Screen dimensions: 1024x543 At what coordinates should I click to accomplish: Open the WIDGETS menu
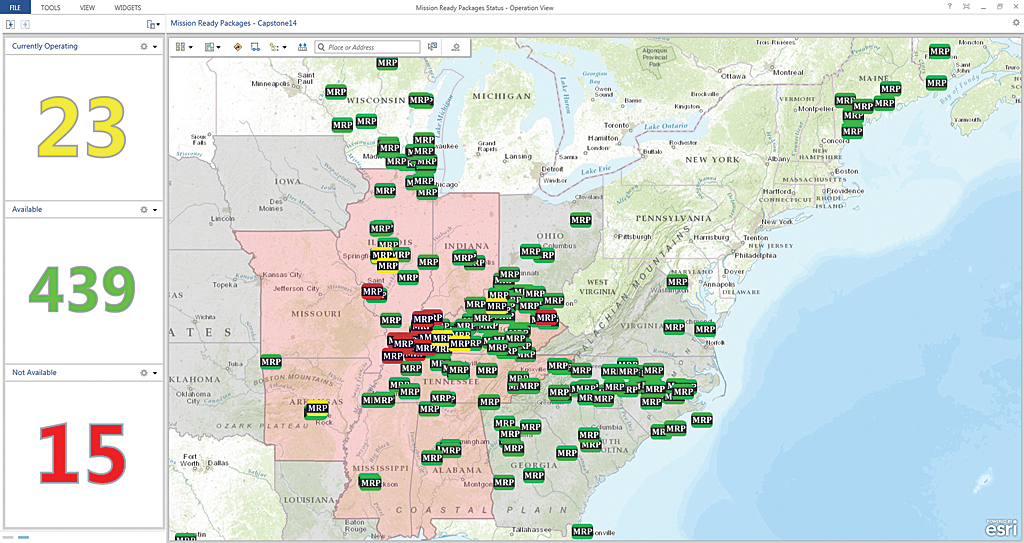pyautogui.click(x=127, y=8)
